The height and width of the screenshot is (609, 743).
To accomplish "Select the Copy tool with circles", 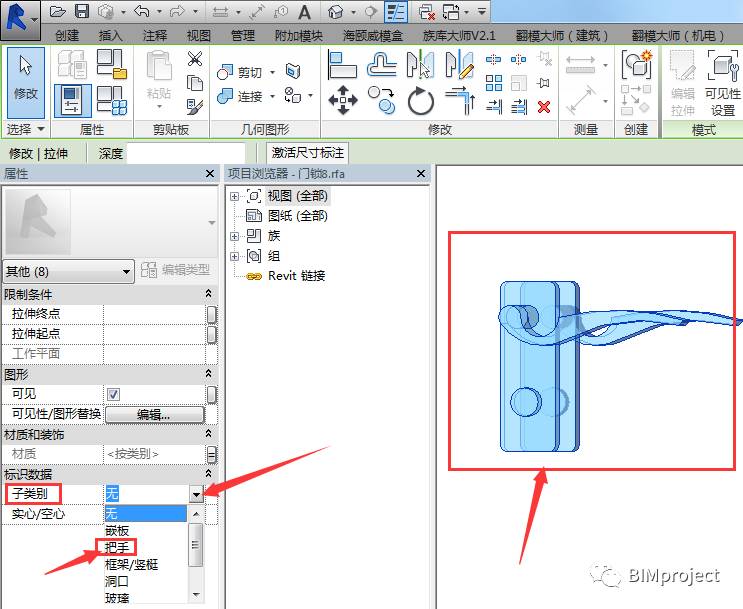I will (x=382, y=100).
